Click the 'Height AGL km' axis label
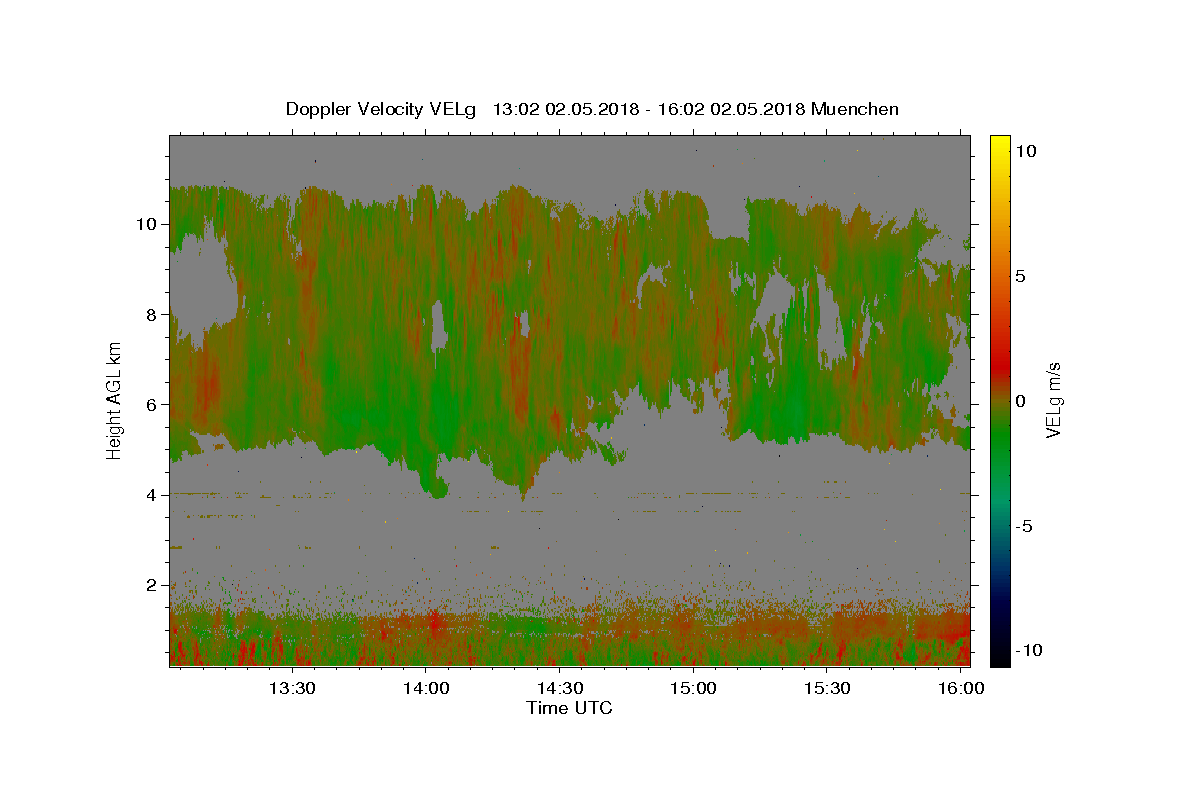 (x=115, y=400)
